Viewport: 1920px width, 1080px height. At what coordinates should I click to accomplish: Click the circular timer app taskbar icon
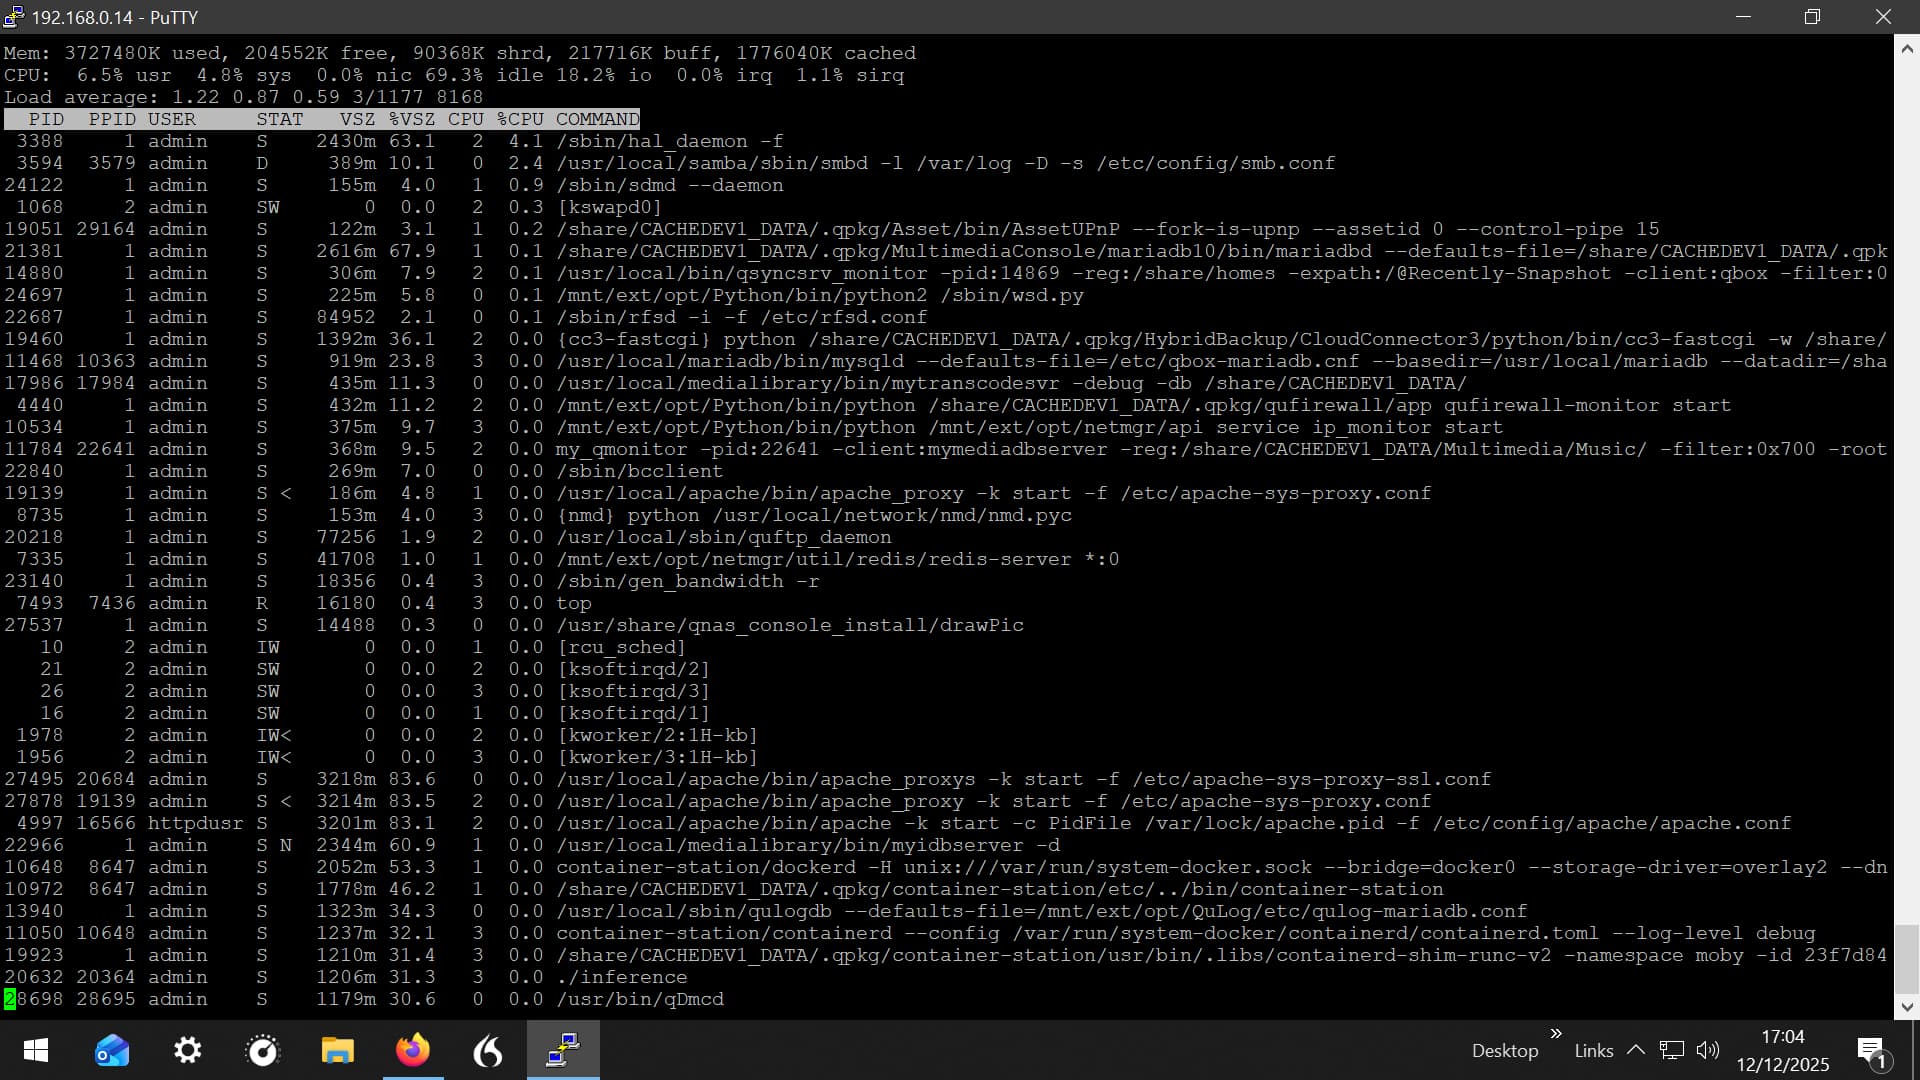coord(262,1050)
